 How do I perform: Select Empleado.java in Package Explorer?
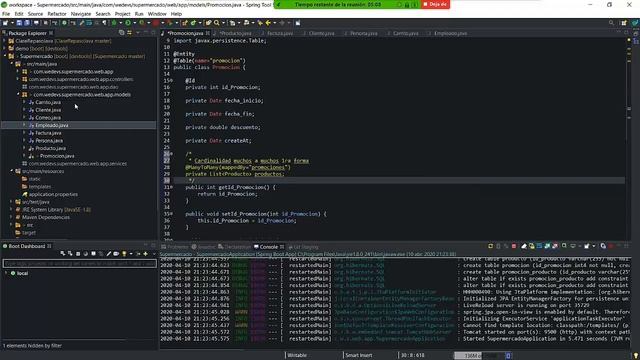click(51, 125)
